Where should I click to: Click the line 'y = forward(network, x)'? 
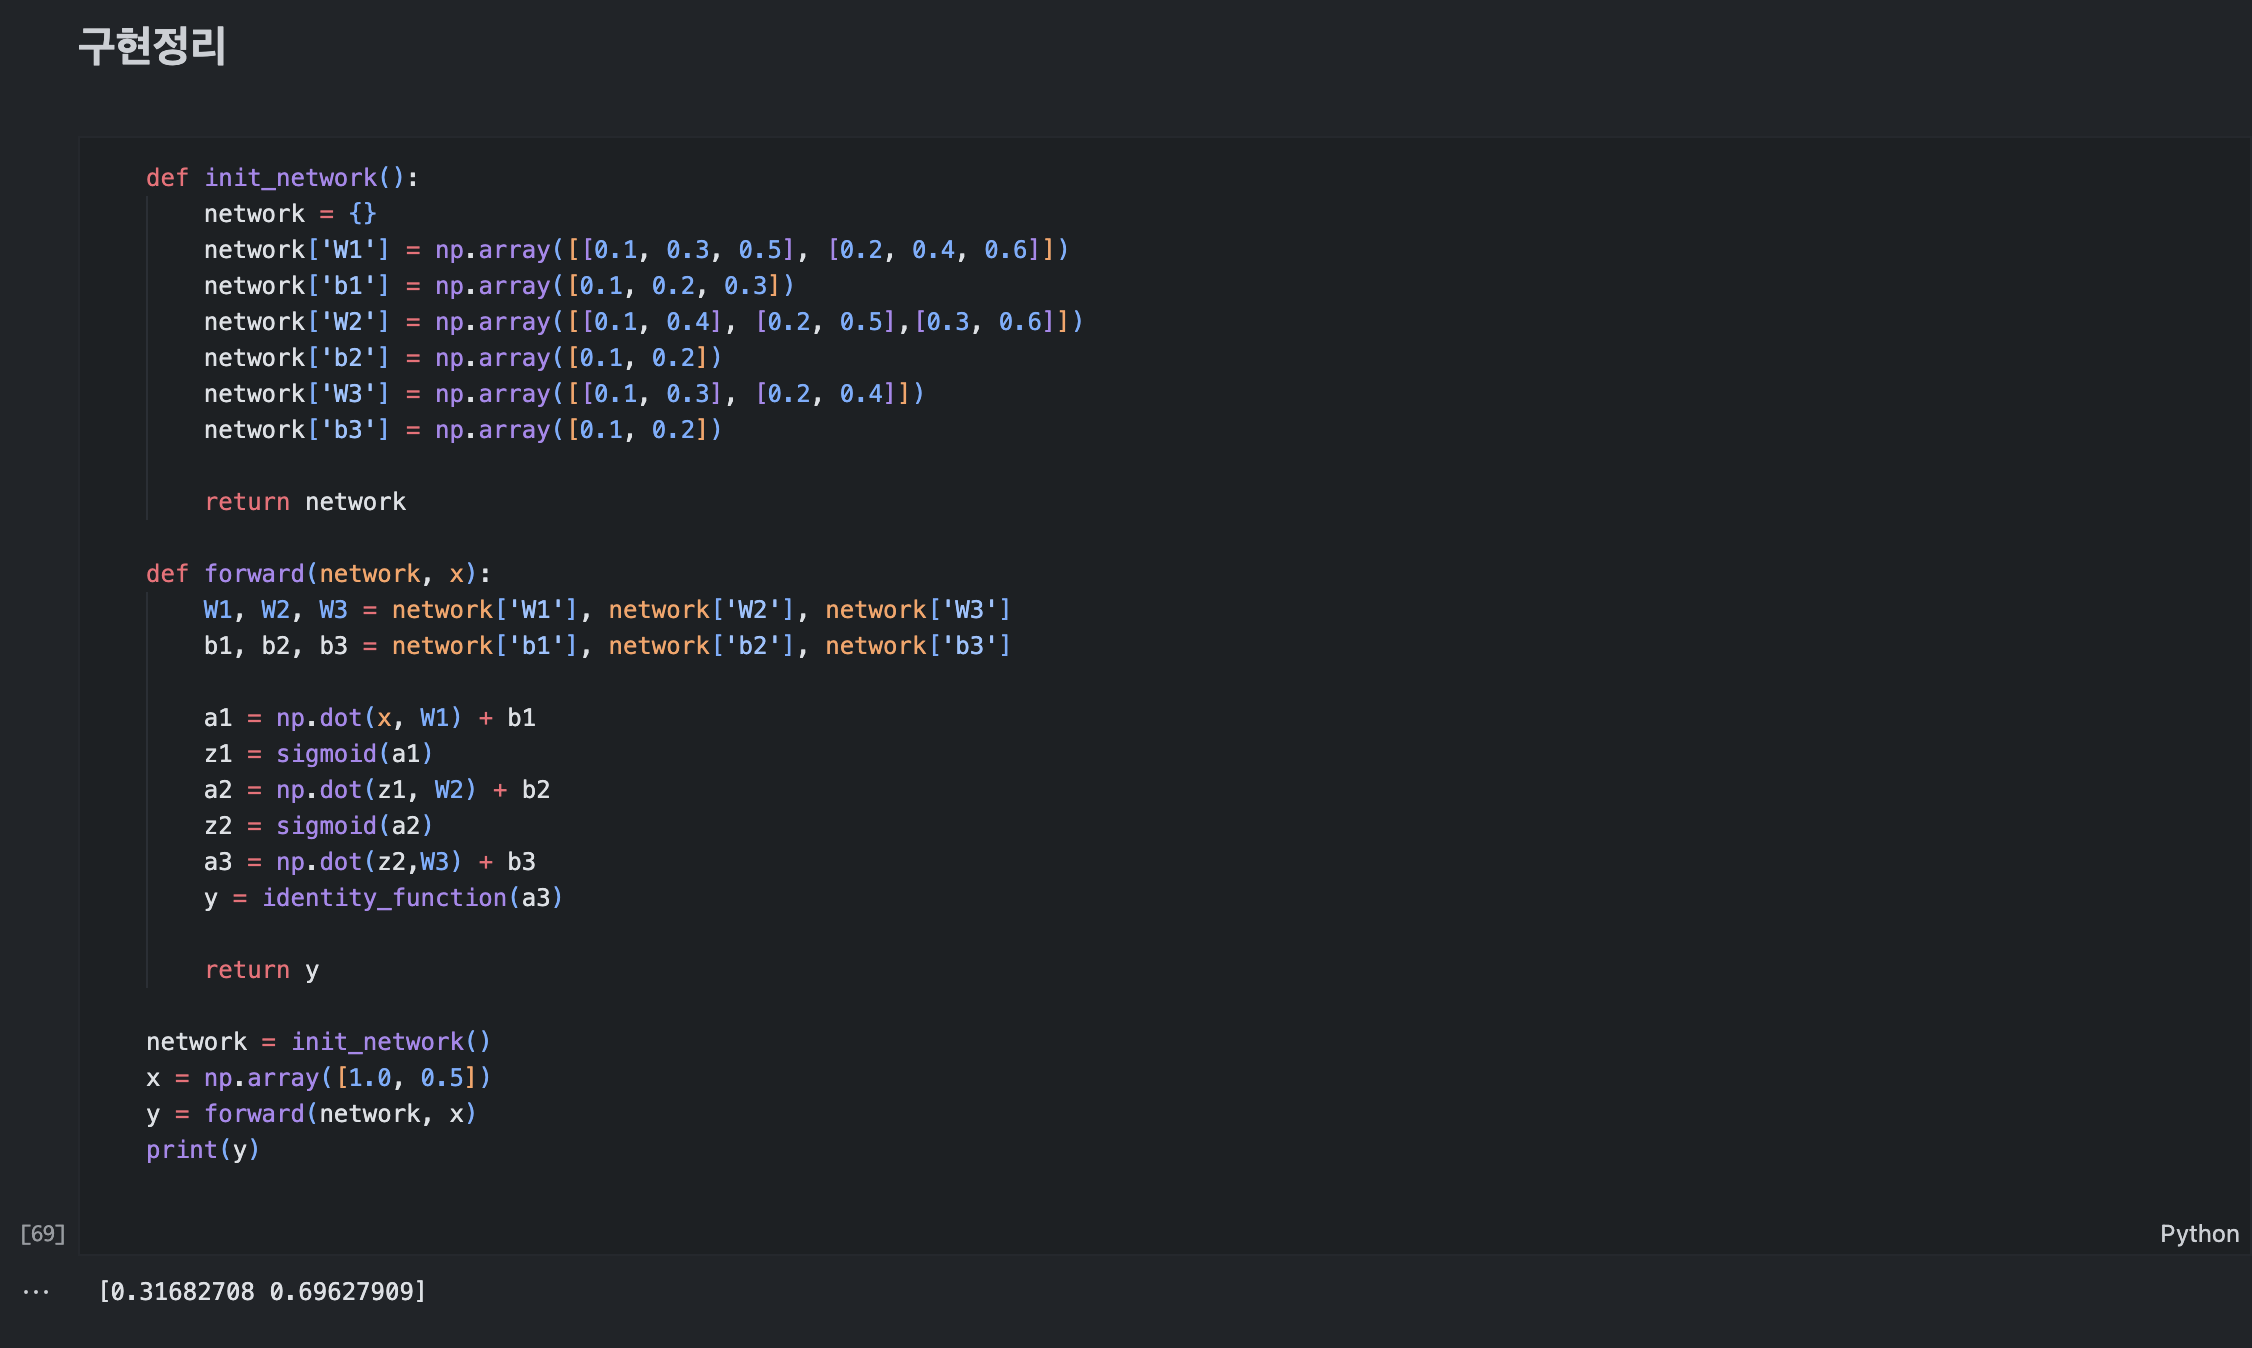[311, 1114]
